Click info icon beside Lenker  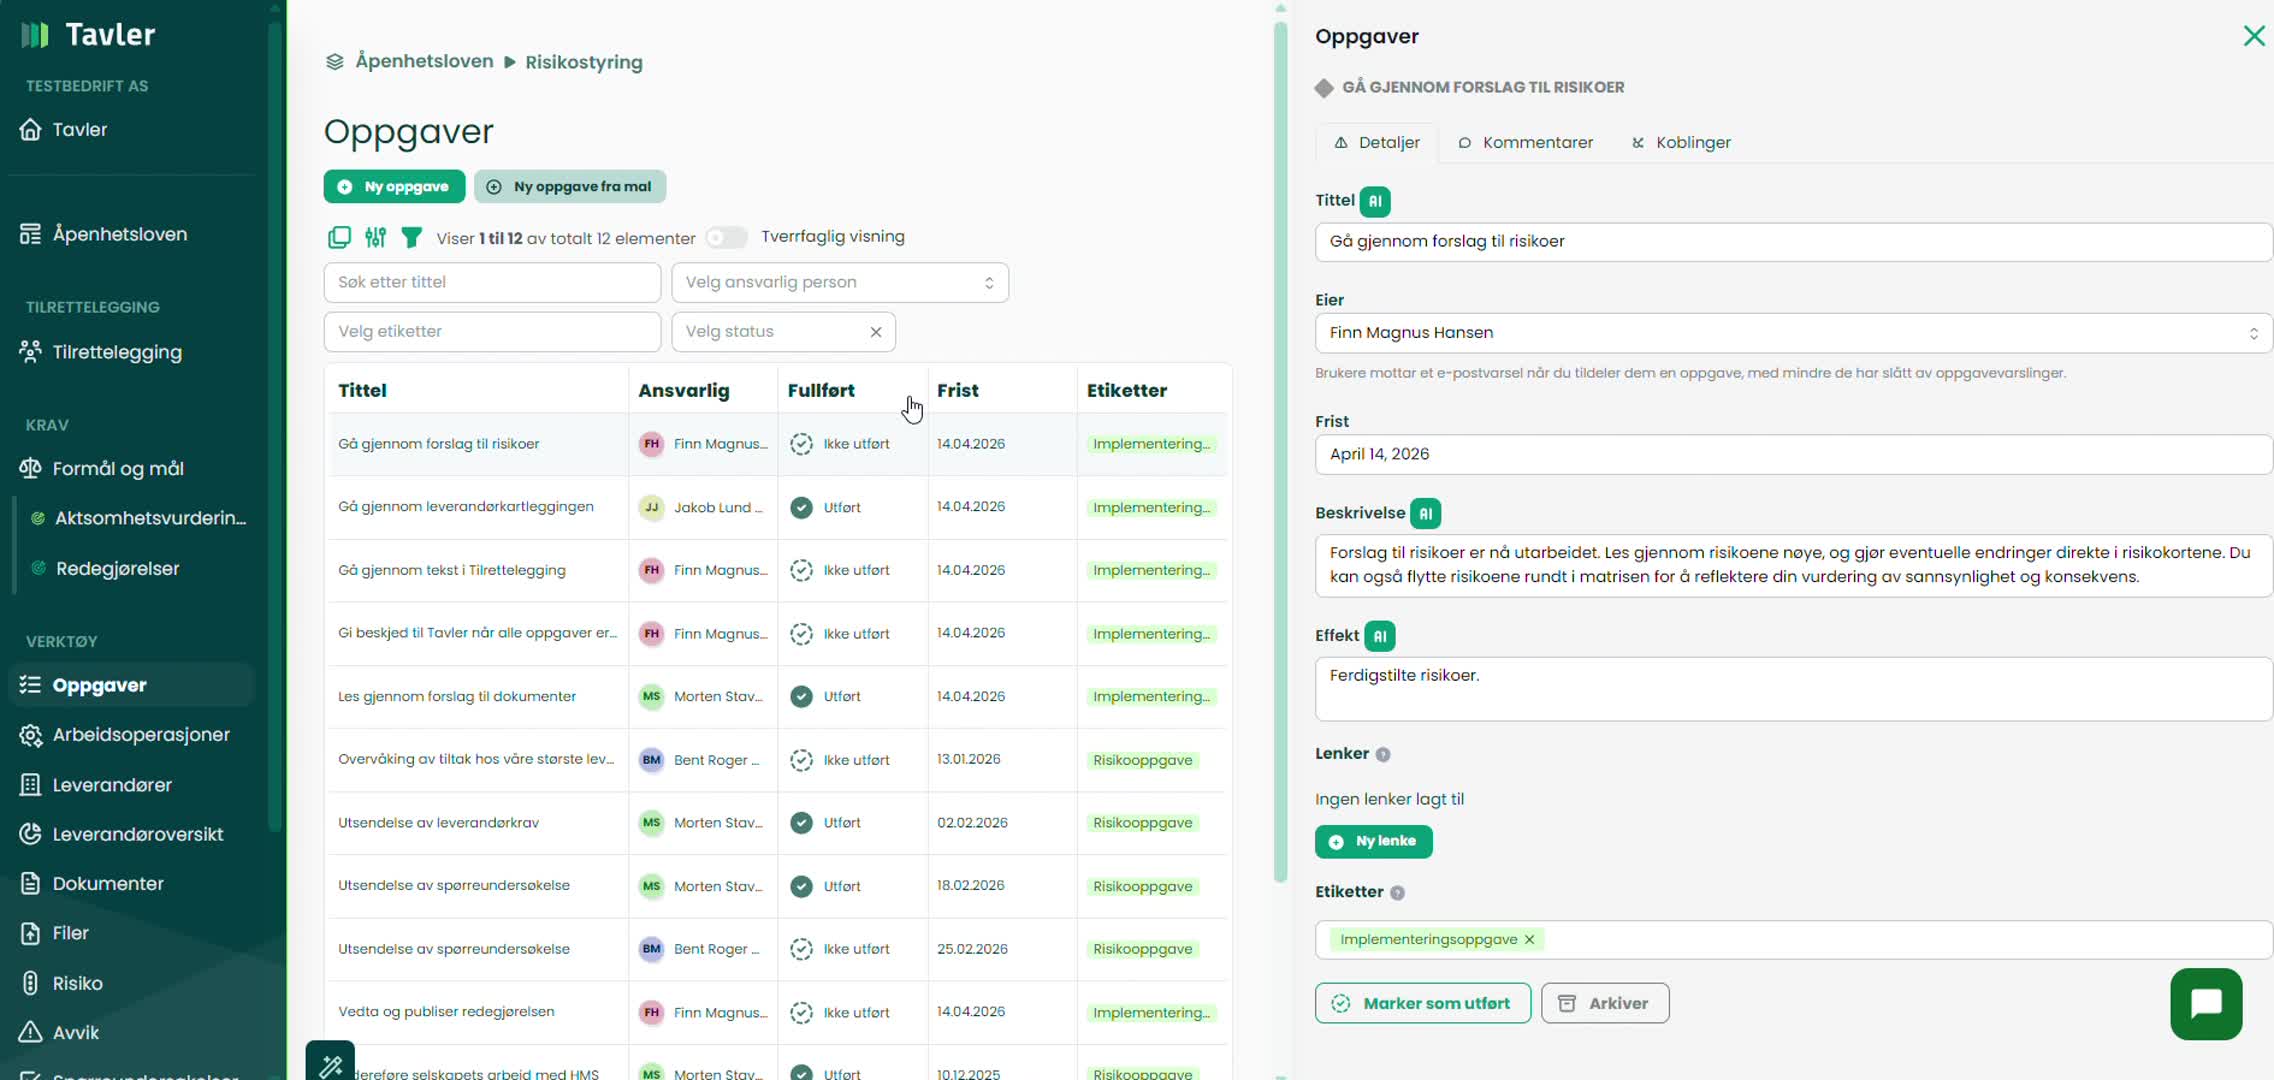pyautogui.click(x=1383, y=755)
